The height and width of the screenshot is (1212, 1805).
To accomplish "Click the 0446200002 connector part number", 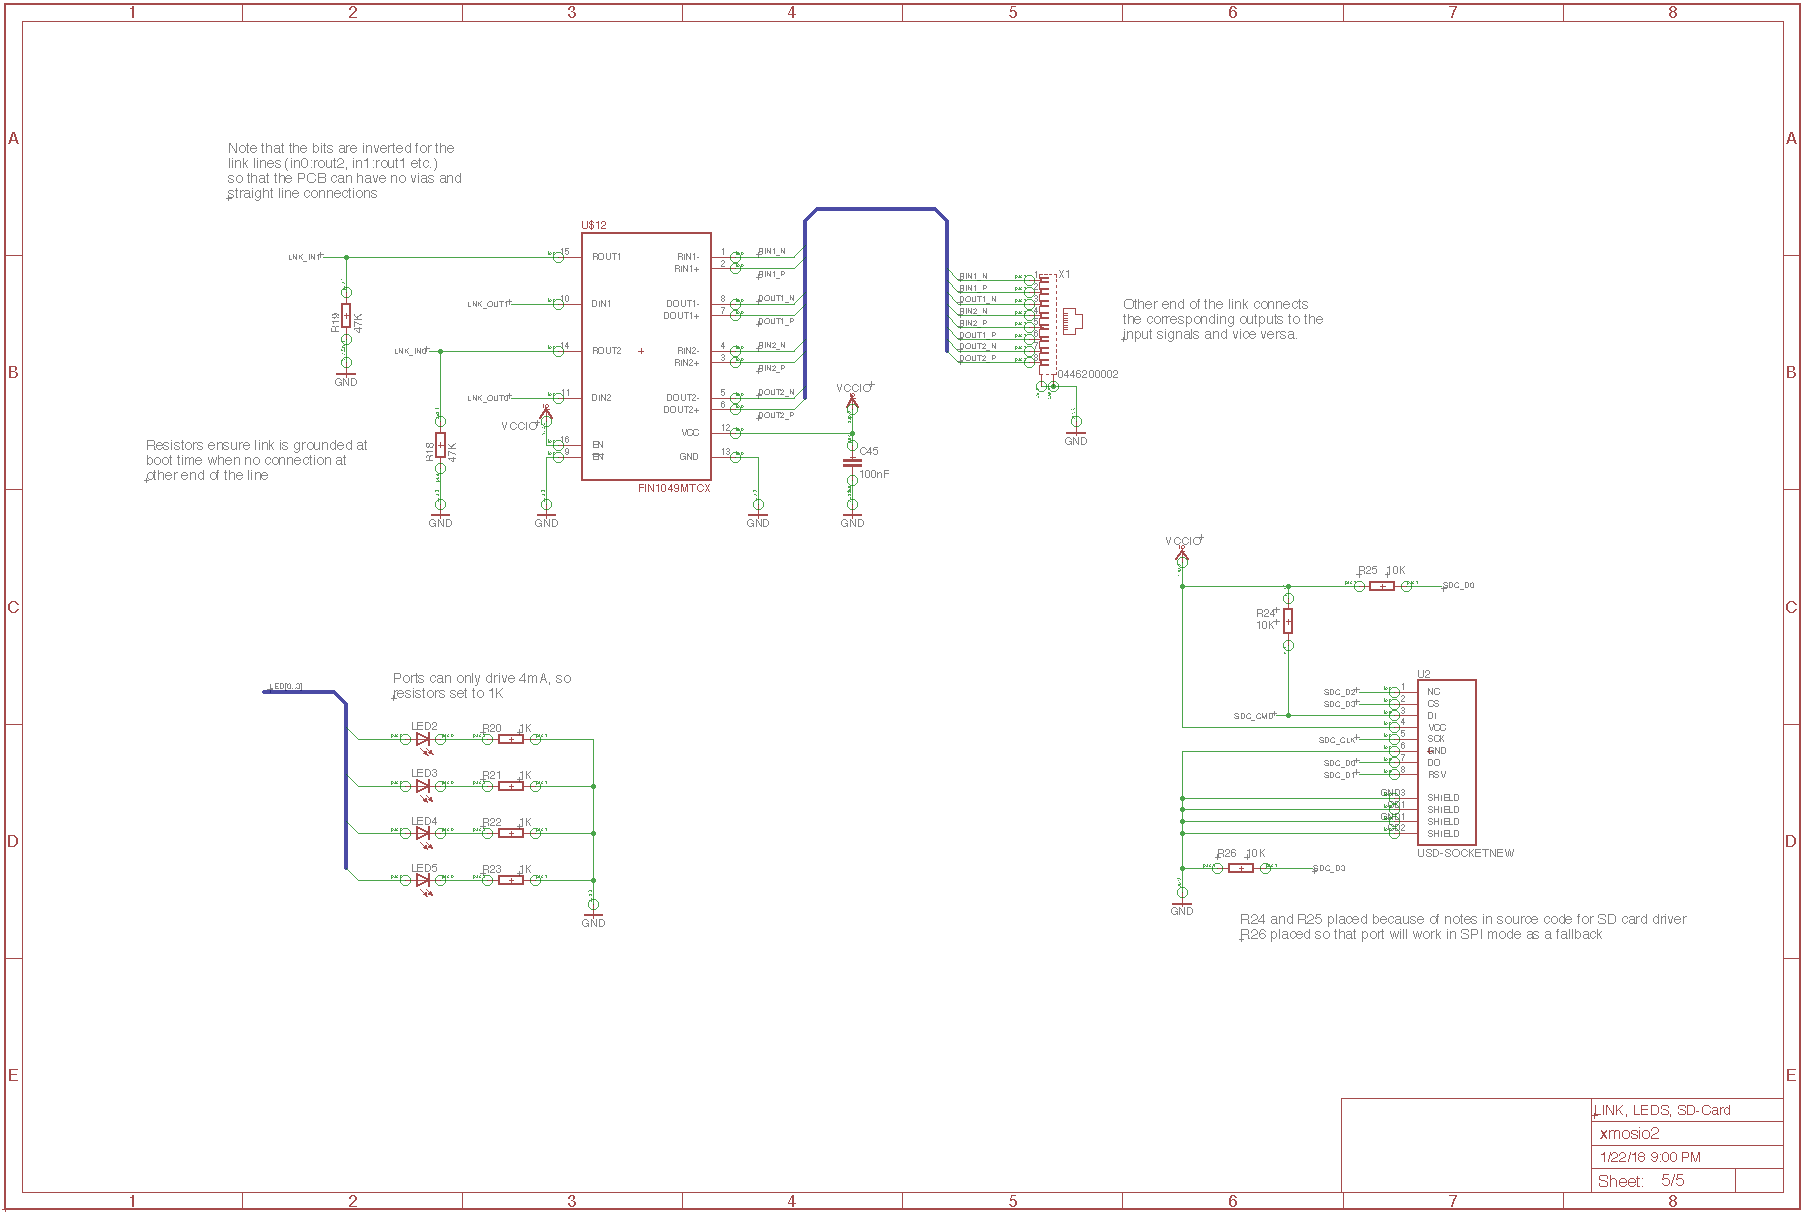I will [1088, 374].
